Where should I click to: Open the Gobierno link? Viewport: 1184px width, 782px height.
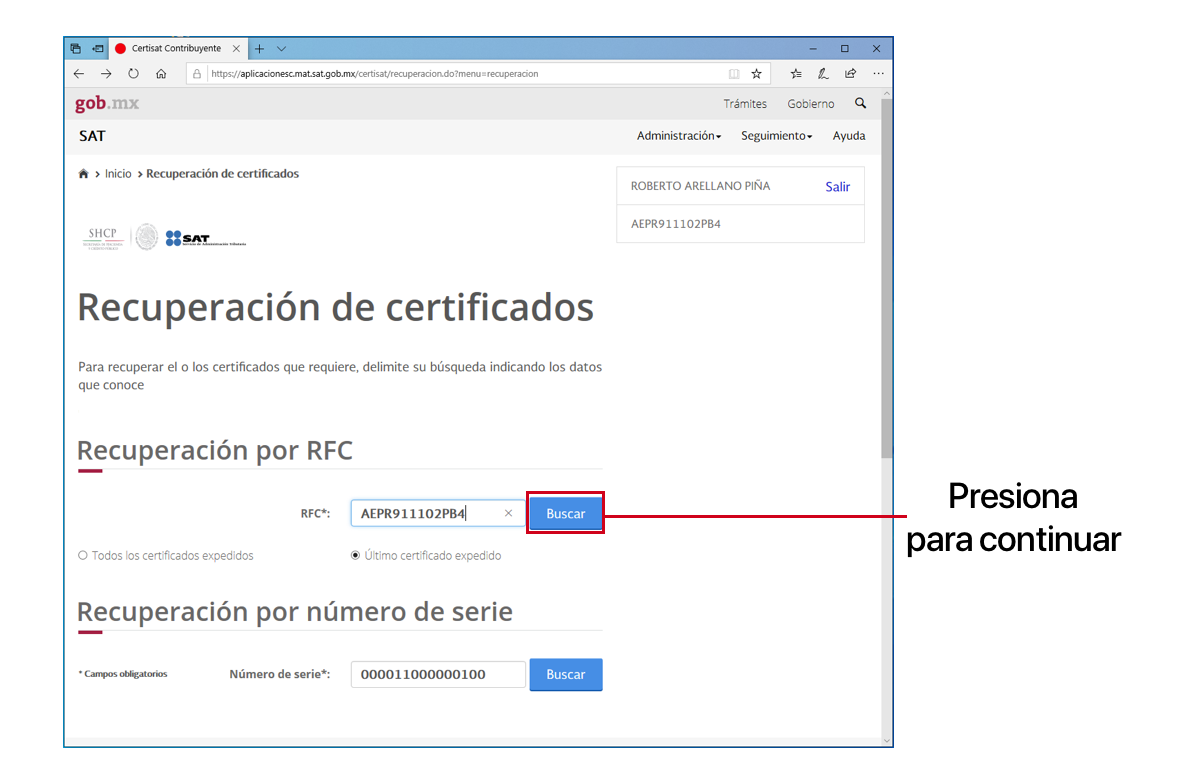(811, 104)
